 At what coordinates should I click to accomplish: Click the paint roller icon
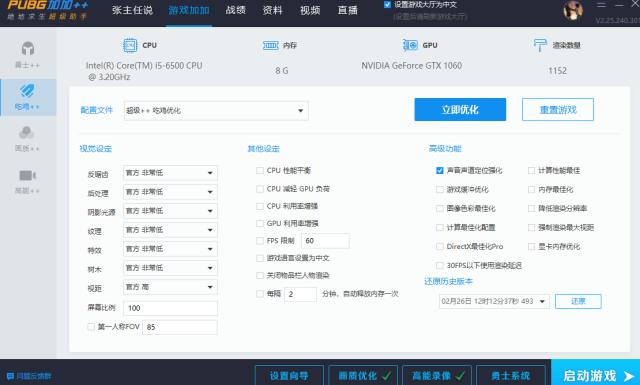540,45
